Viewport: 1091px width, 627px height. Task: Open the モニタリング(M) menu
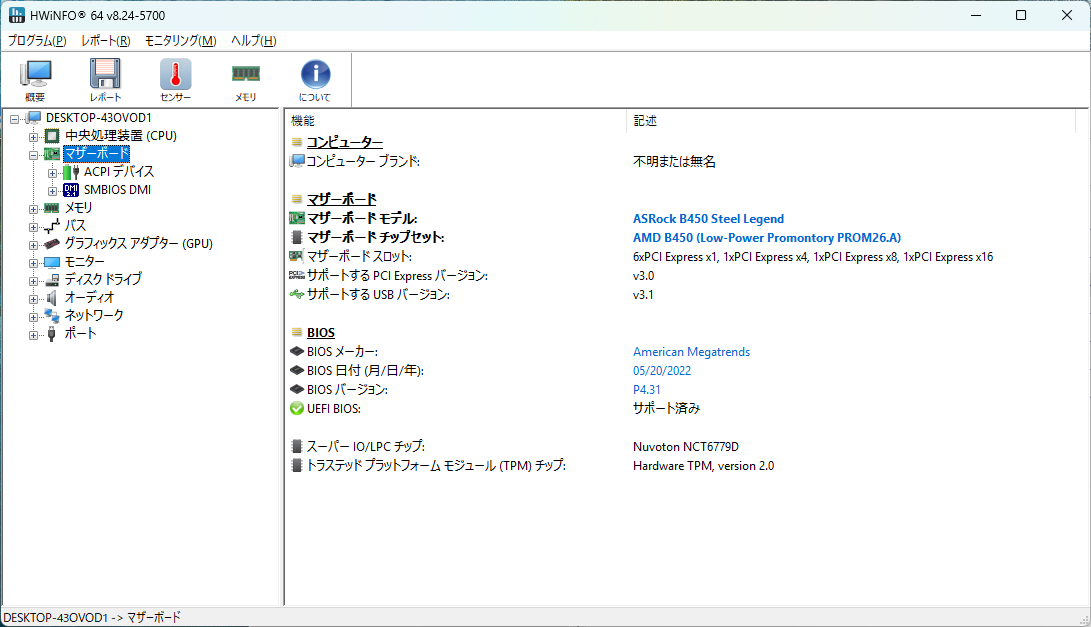tap(180, 41)
